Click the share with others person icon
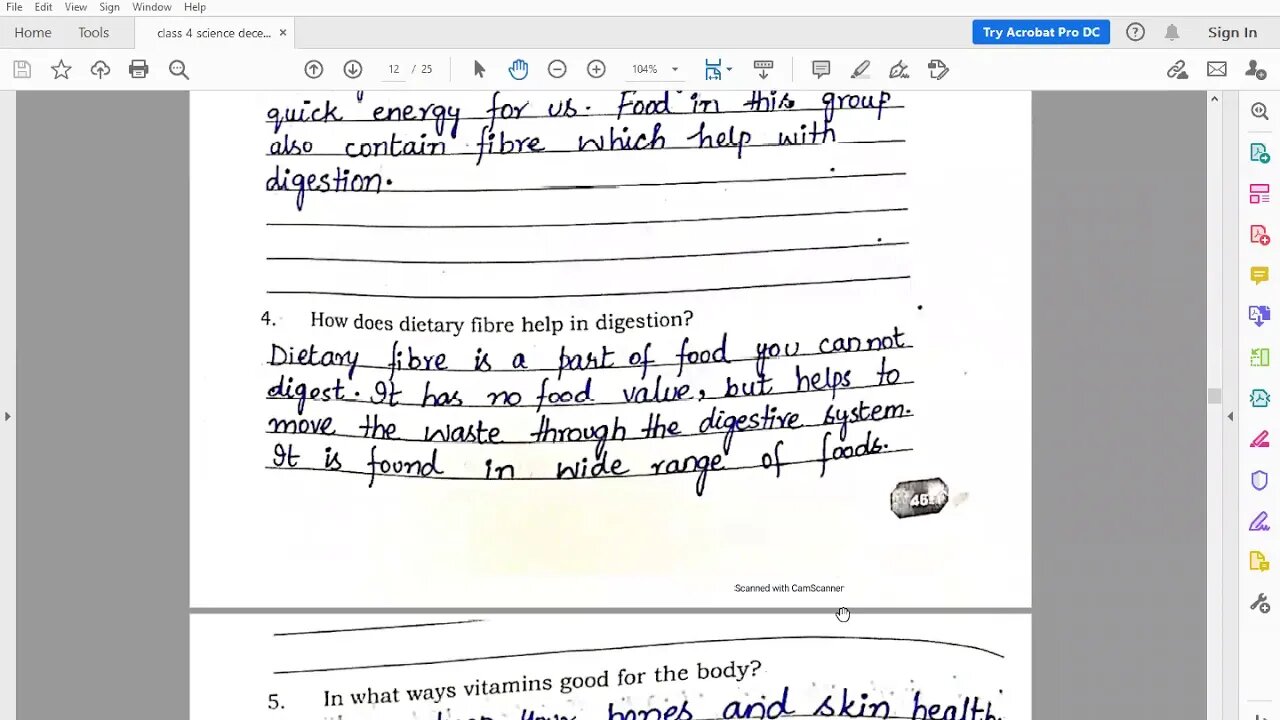Image resolution: width=1280 pixels, height=720 pixels. pyautogui.click(x=1256, y=69)
